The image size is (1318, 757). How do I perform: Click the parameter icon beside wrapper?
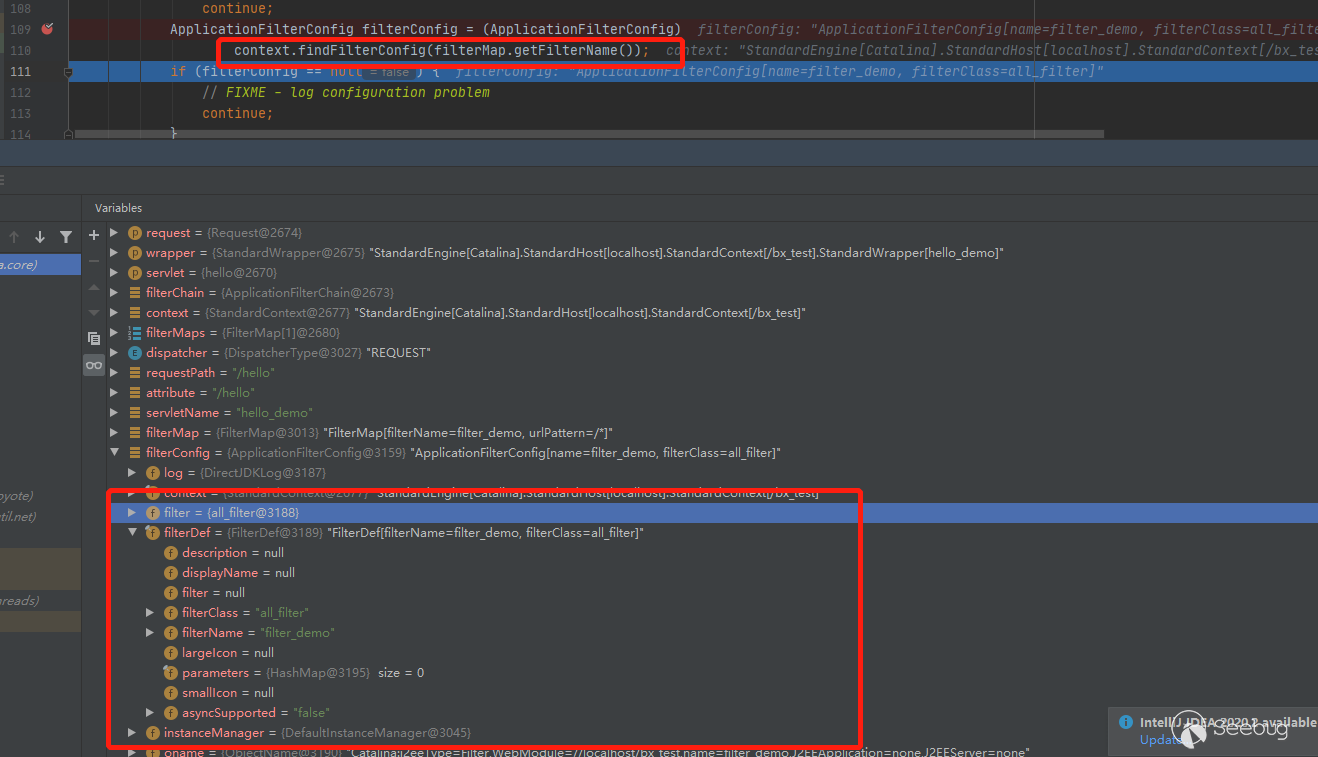coord(135,253)
